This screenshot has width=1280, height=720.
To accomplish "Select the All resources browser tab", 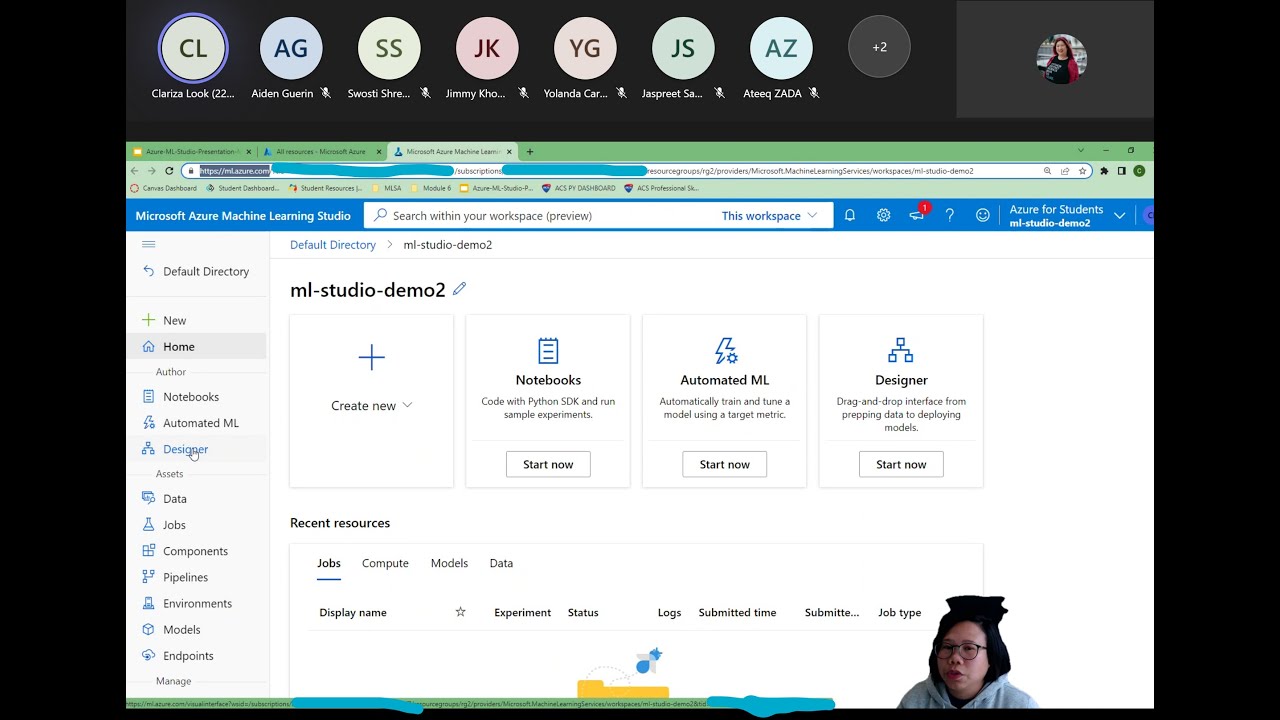I will [322, 152].
